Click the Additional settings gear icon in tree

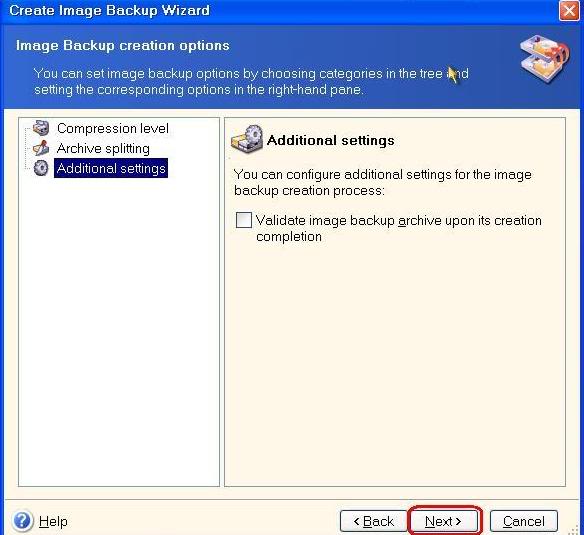(x=41, y=168)
